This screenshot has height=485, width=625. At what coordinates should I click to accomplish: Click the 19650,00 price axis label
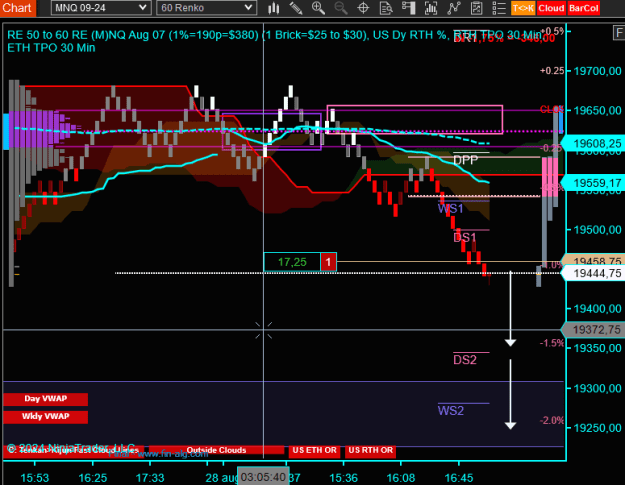(597, 110)
